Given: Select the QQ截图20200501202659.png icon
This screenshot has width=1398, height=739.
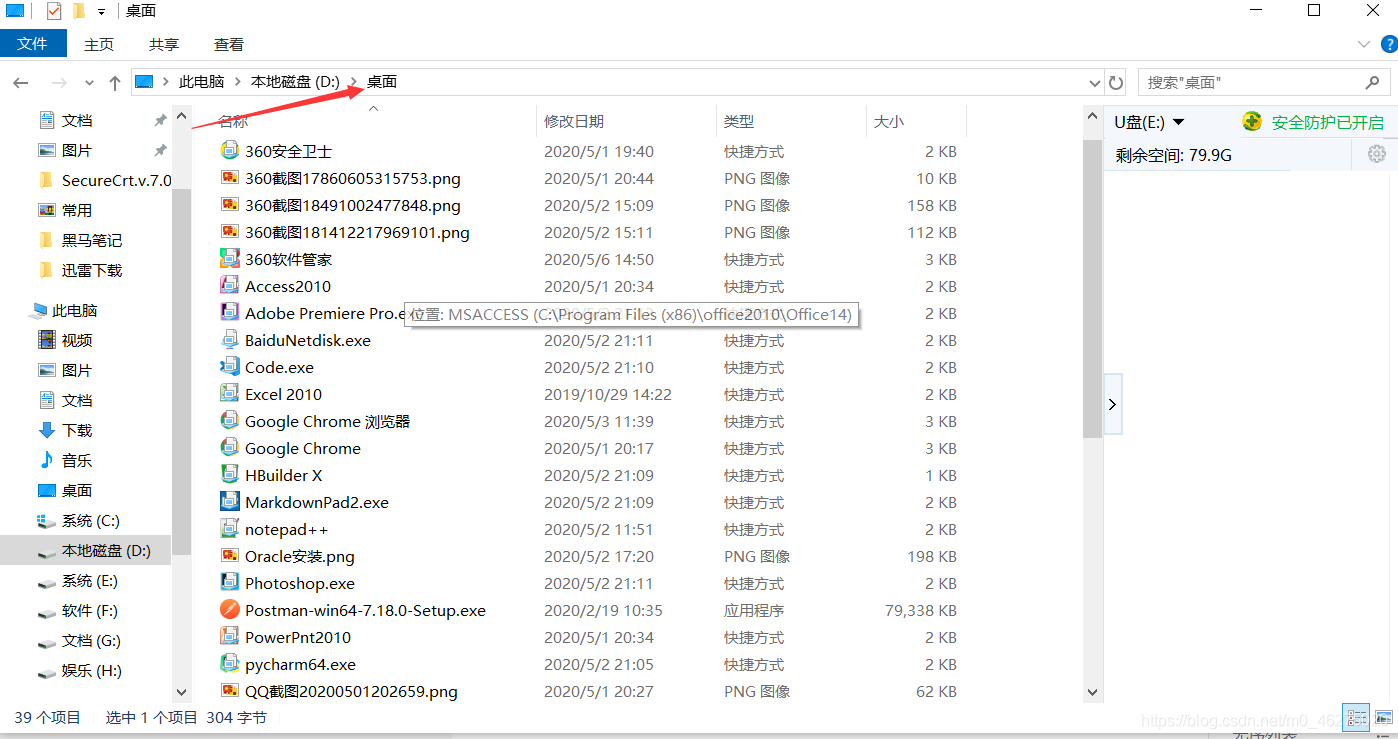Looking at the screenshot, I should coord(230,691).
